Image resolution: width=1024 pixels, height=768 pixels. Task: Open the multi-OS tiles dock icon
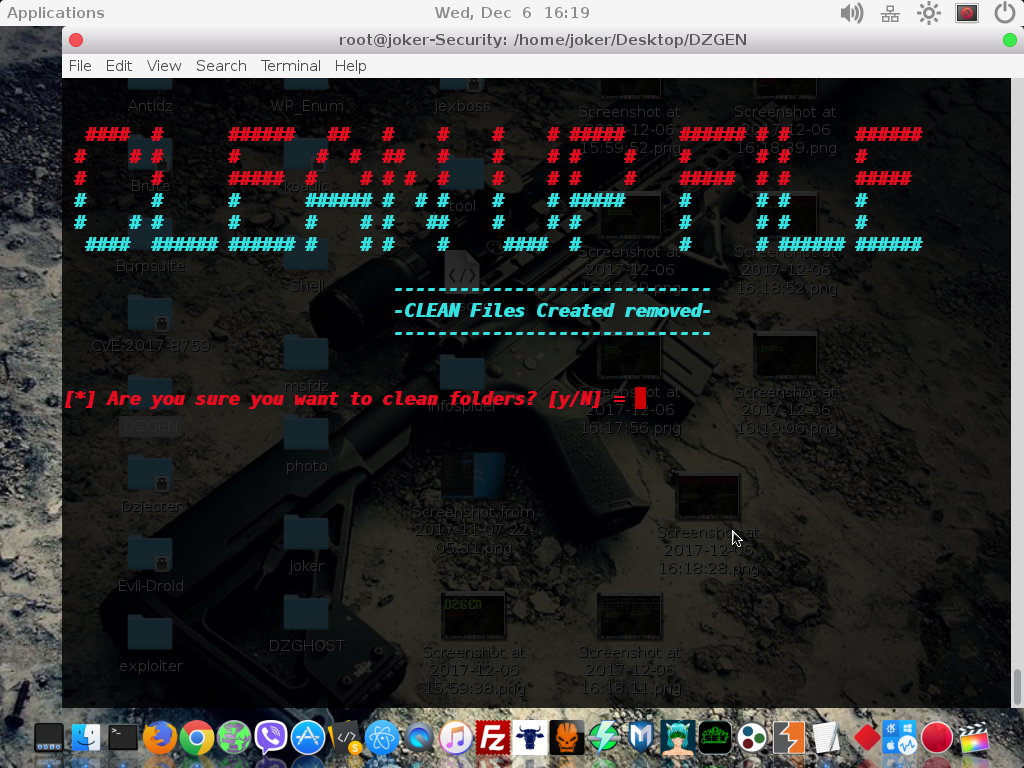tap(900, 738)
